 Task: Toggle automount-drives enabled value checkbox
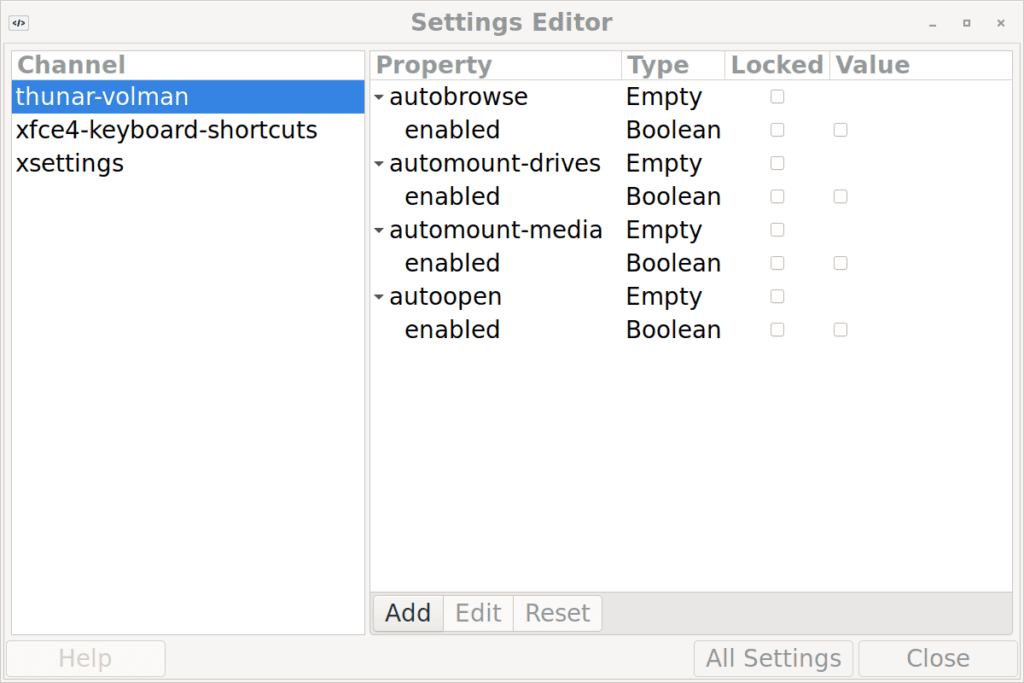[x=840, y=197]
